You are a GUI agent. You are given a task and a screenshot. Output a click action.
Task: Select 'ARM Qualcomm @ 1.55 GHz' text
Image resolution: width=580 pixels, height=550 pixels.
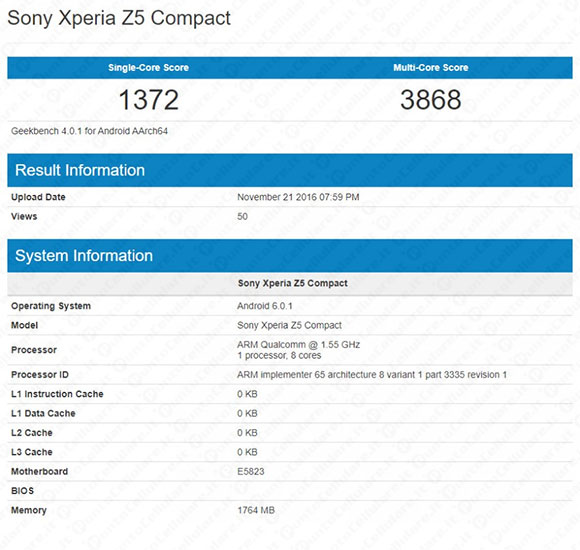click(299, 345)
